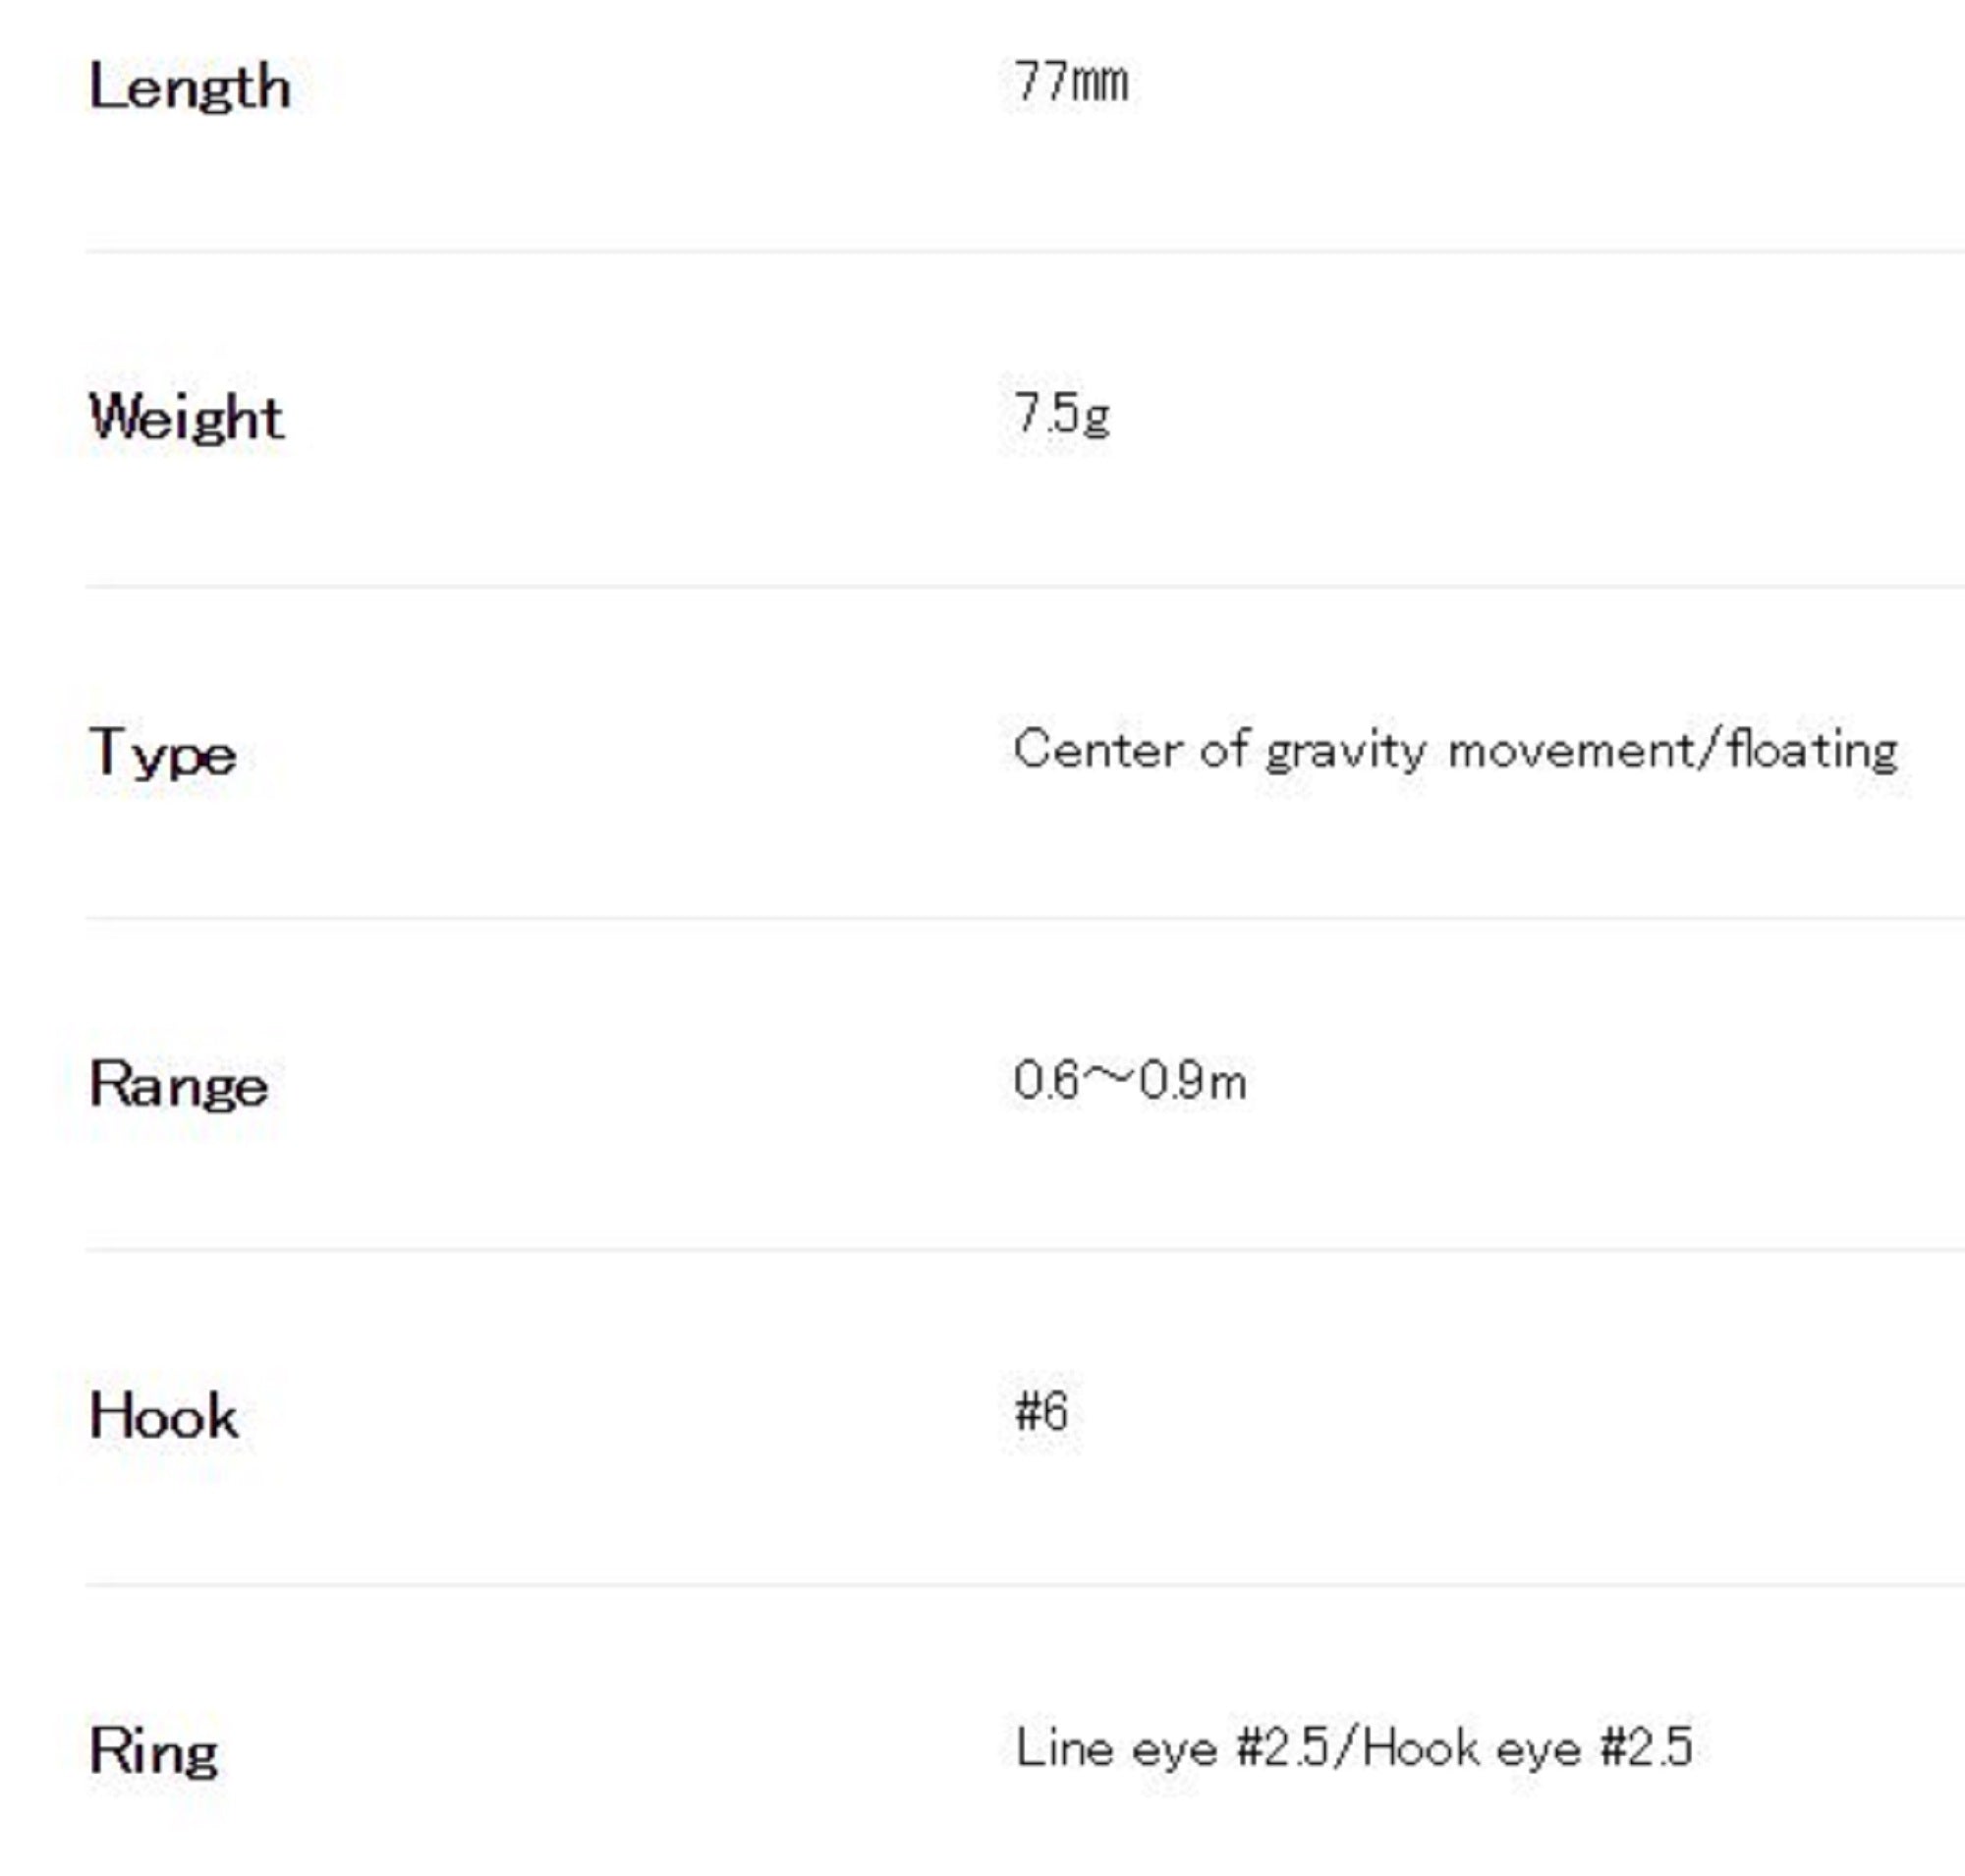Screen dimensions: 1965x1876
Task: Click the 'Hook eye #2.5' text
Action: tap(1526, 1749)
